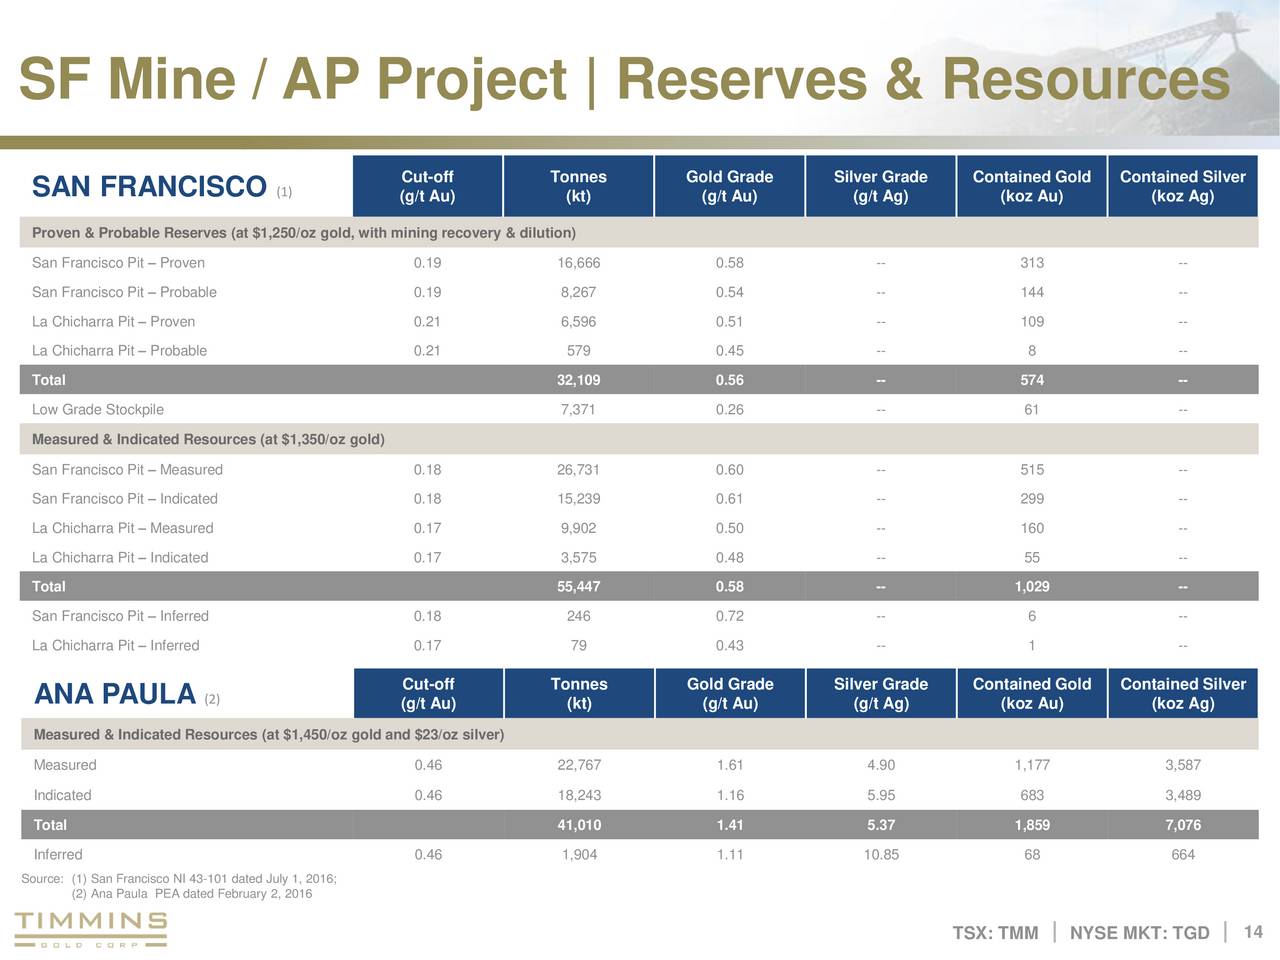Click the 'Contained Gold' header in San Francisco table
Screen dimensions: 1280x960
click(x=1032, y=186)
